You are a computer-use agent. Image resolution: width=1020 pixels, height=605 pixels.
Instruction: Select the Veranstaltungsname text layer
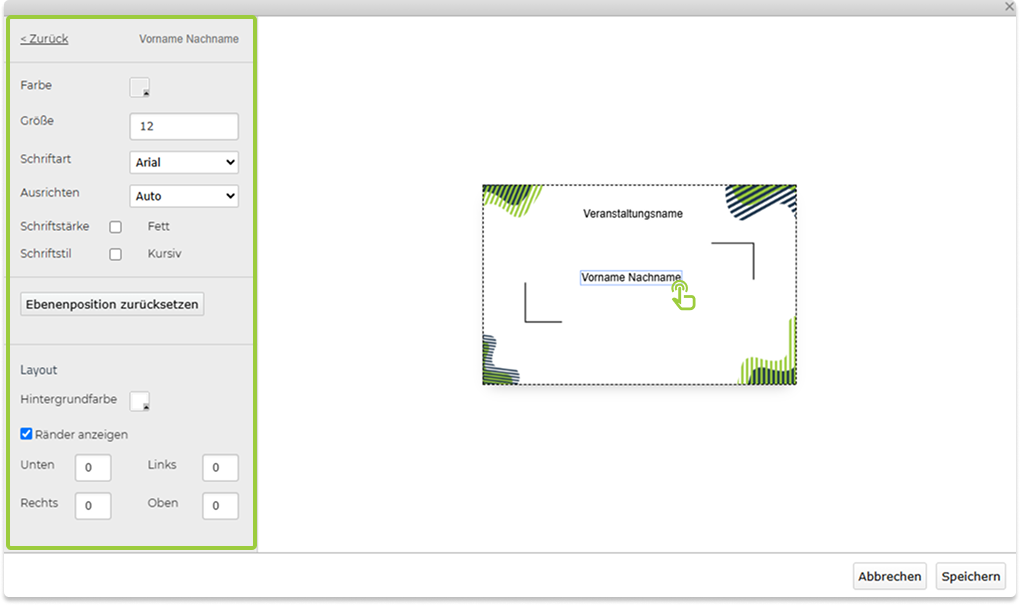pos(632,213)
